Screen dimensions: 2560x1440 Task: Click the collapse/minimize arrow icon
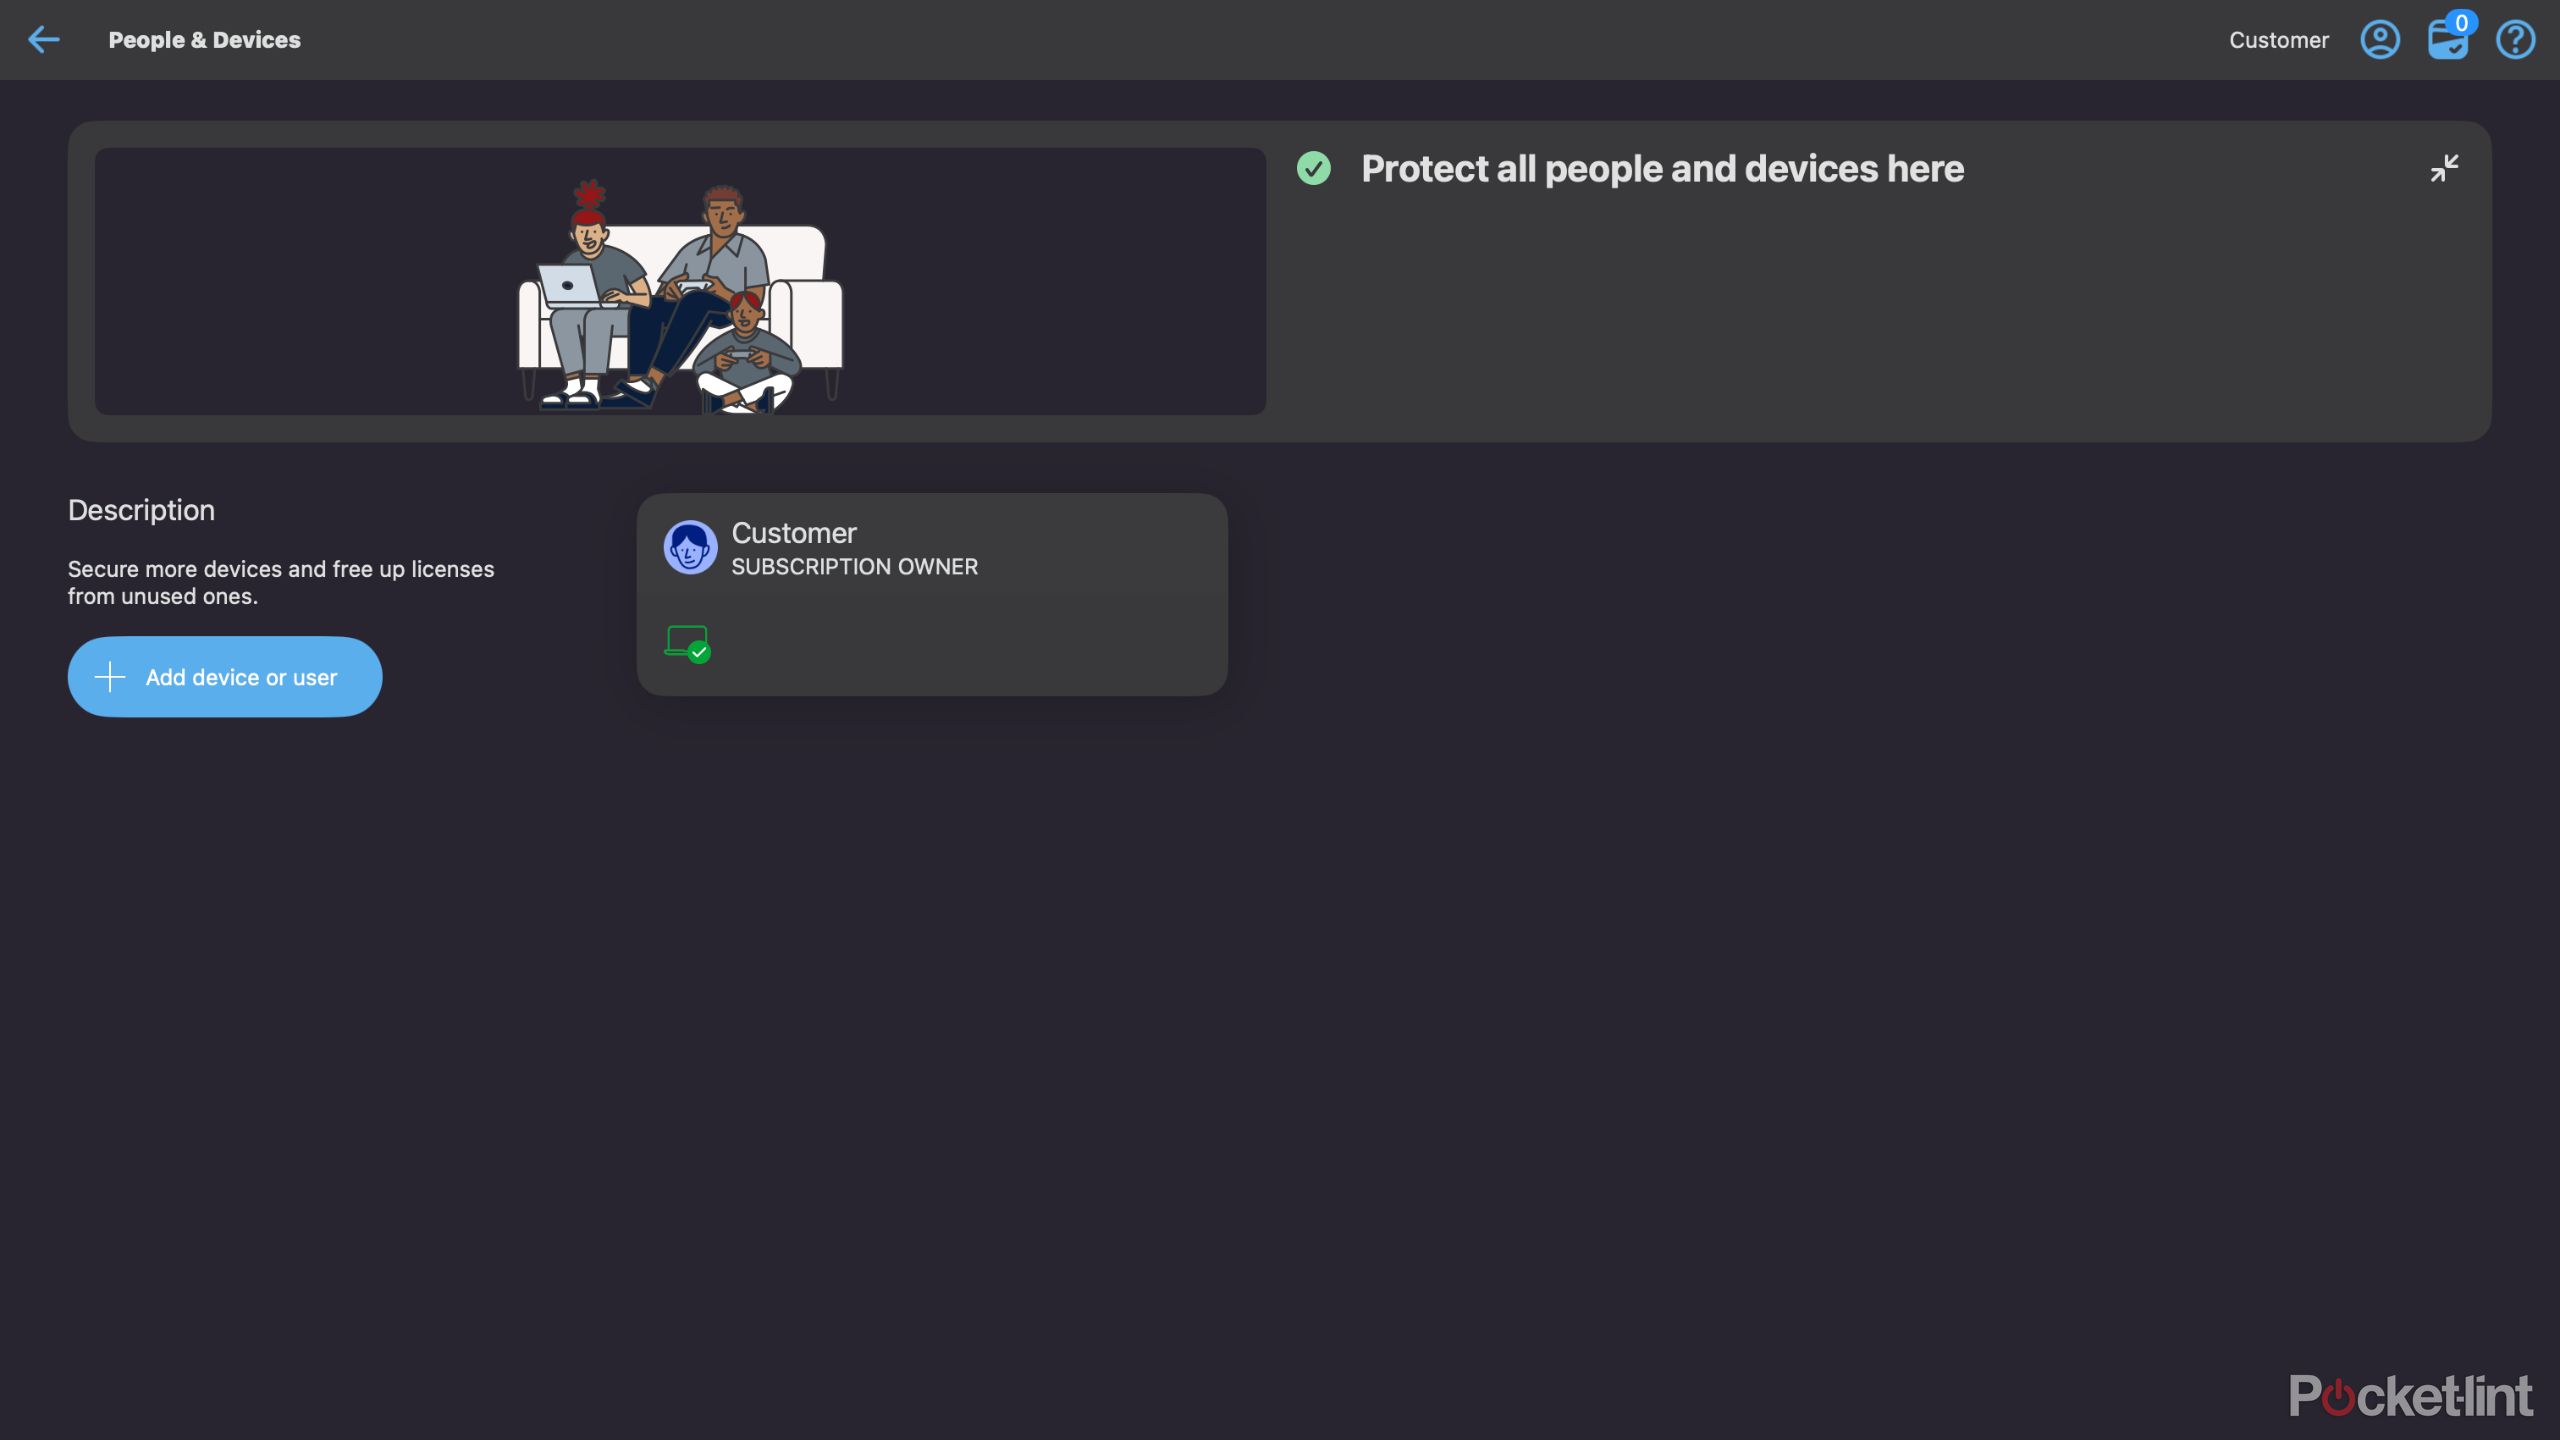2444,167
